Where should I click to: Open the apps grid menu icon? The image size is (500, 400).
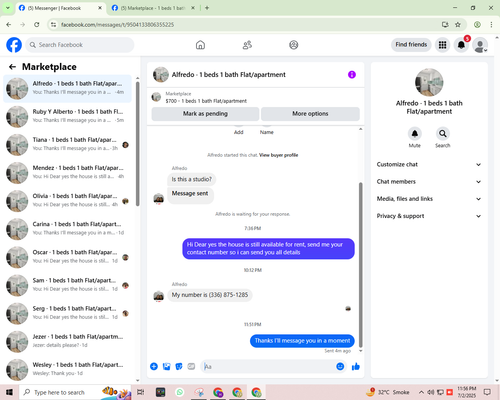pos(442,45)
